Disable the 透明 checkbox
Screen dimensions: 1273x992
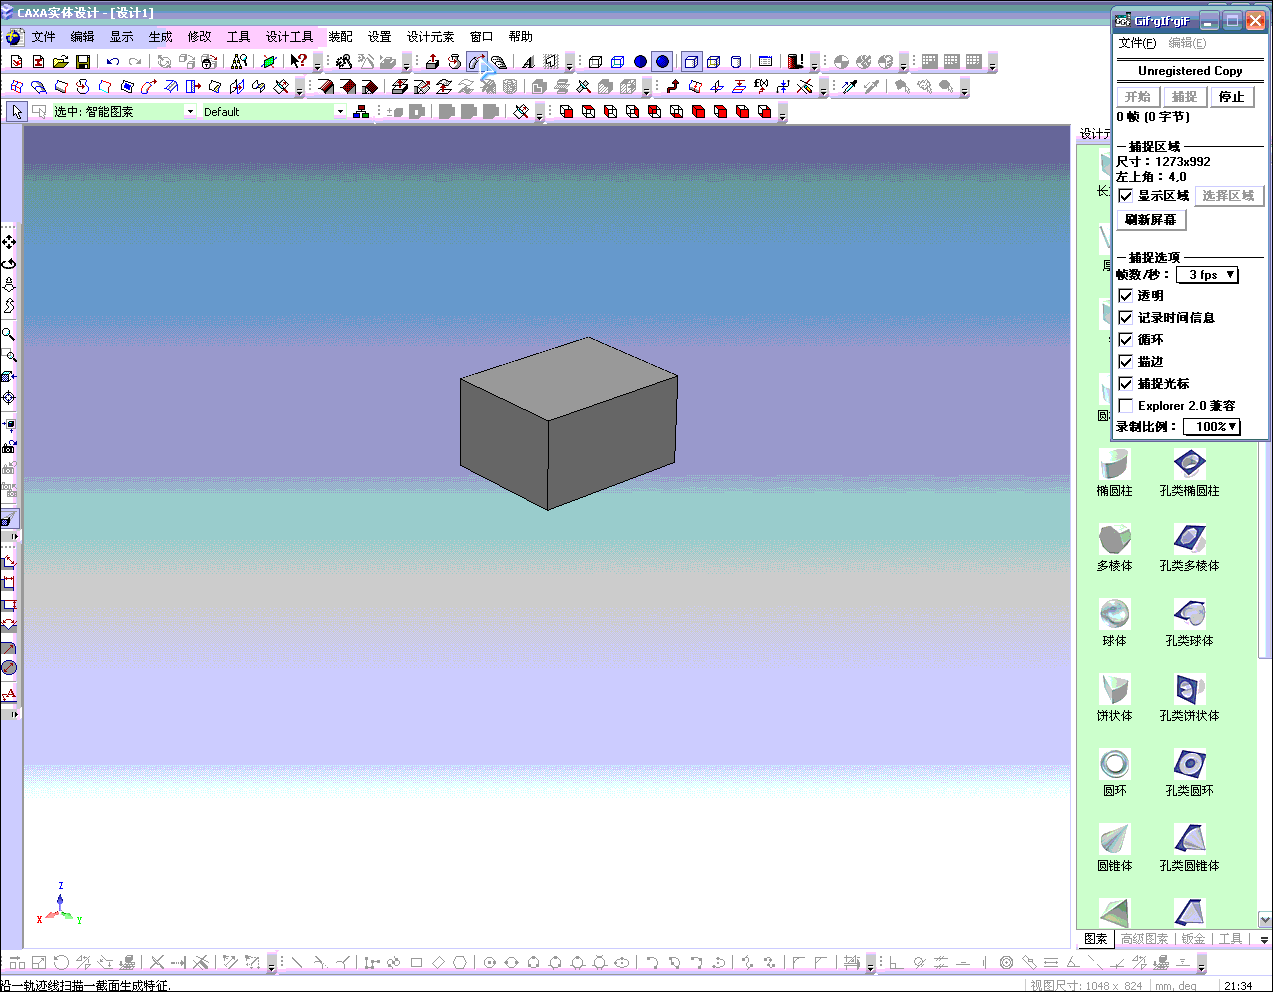coord(1125,295)
